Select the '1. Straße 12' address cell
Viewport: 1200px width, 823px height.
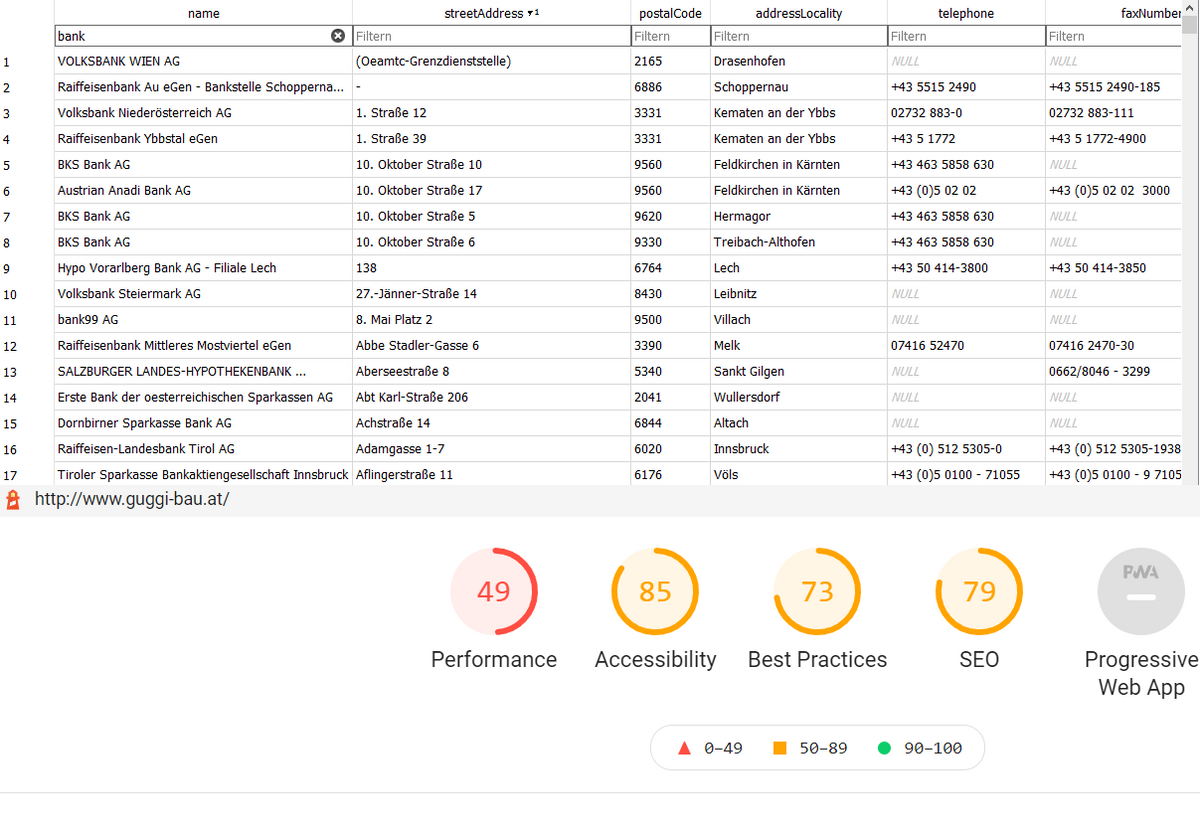tap(491, 113)
